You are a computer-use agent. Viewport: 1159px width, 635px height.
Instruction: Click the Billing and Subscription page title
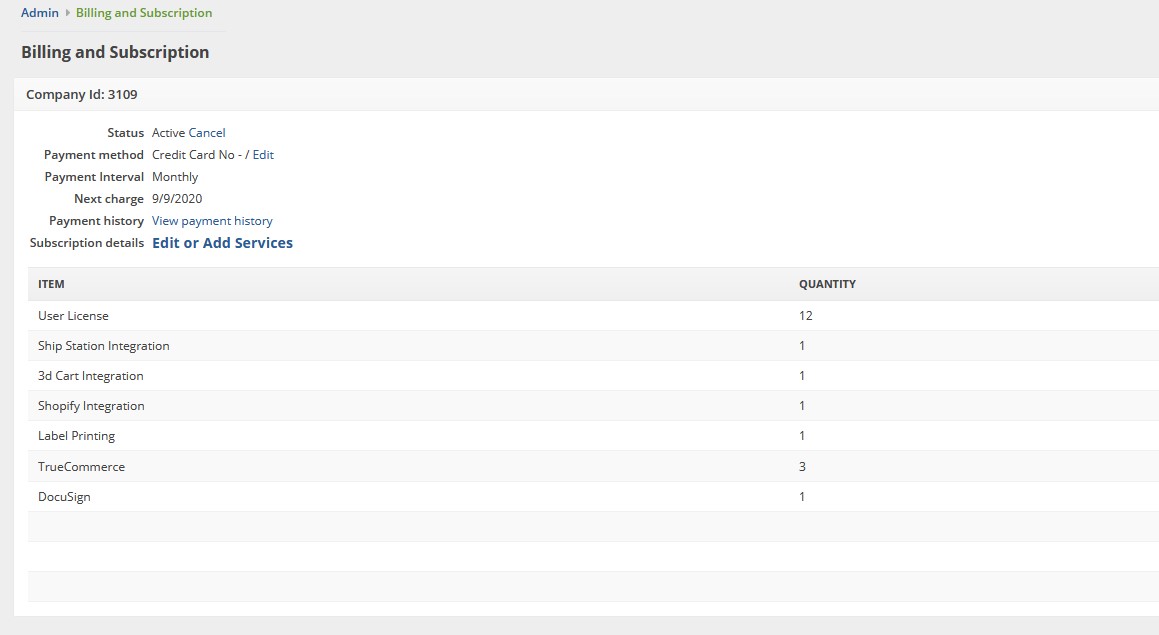(115, 52)
